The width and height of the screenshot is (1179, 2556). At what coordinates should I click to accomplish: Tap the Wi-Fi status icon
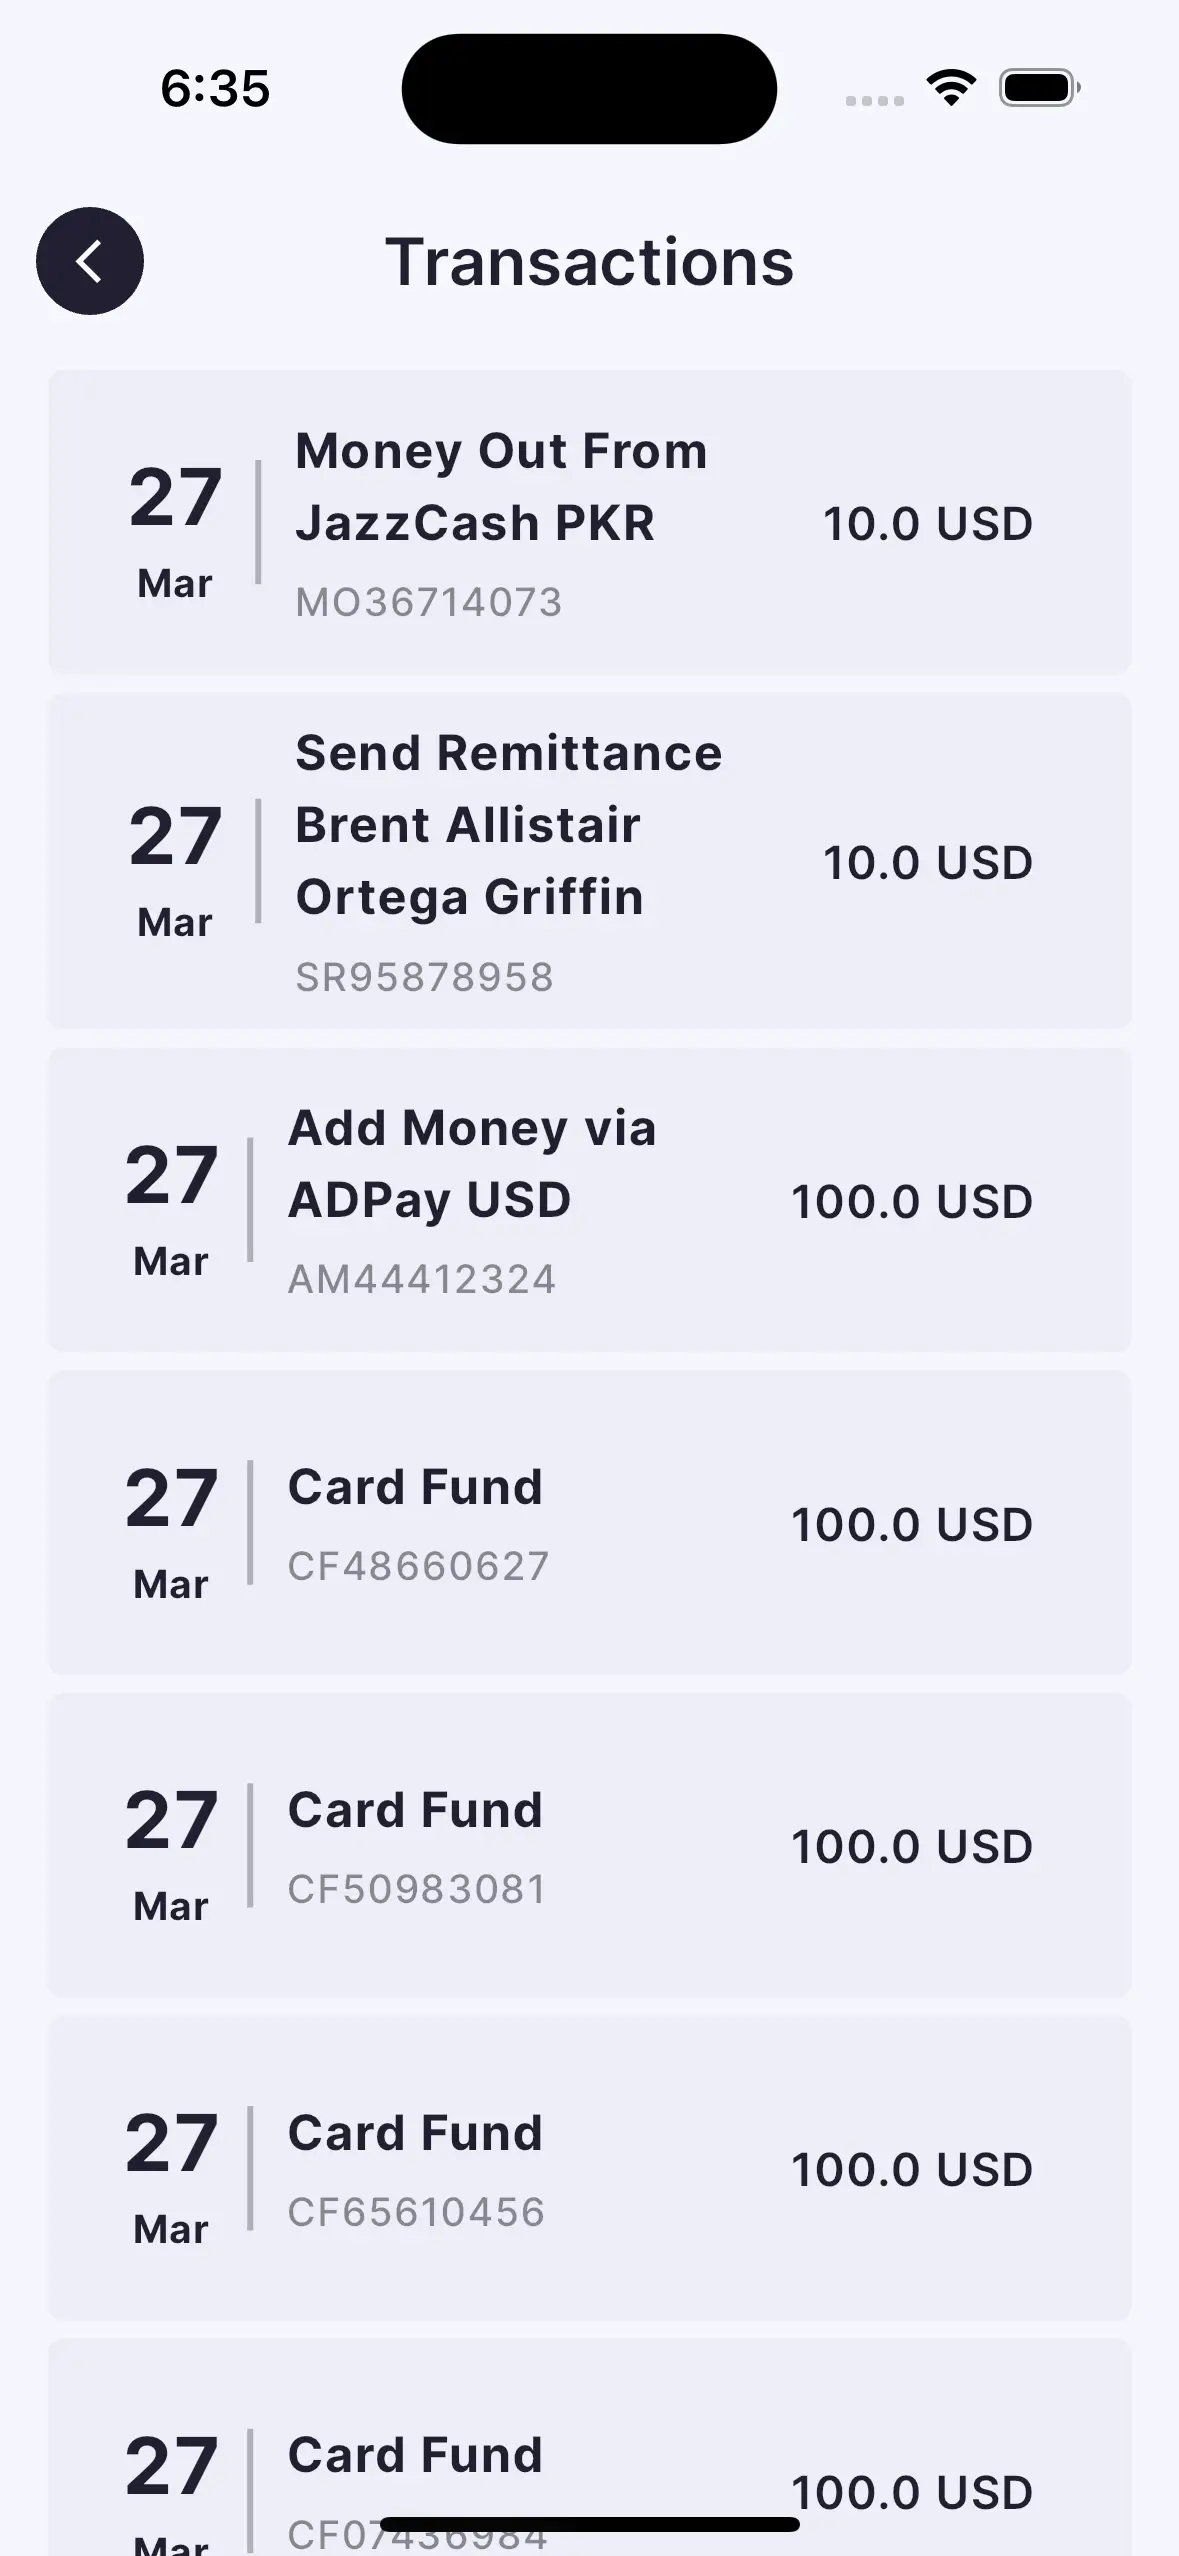click(951, 88)
